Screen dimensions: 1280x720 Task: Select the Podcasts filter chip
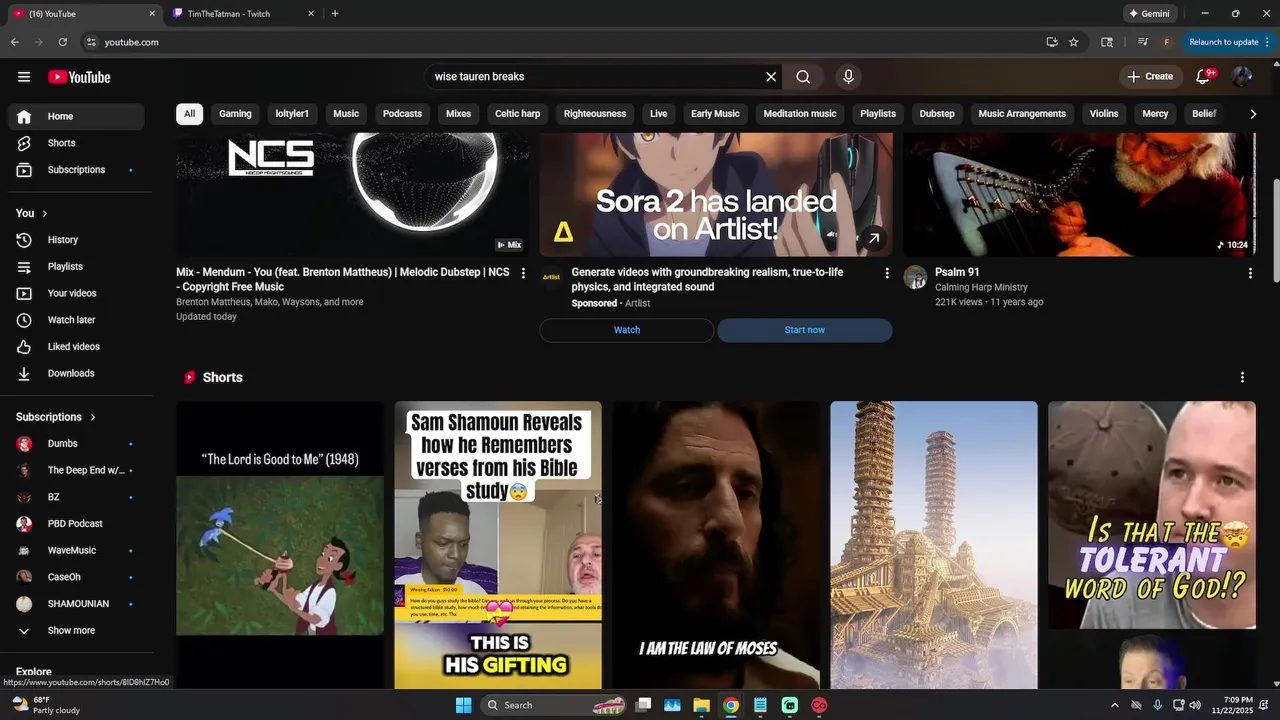click(402, 114)
